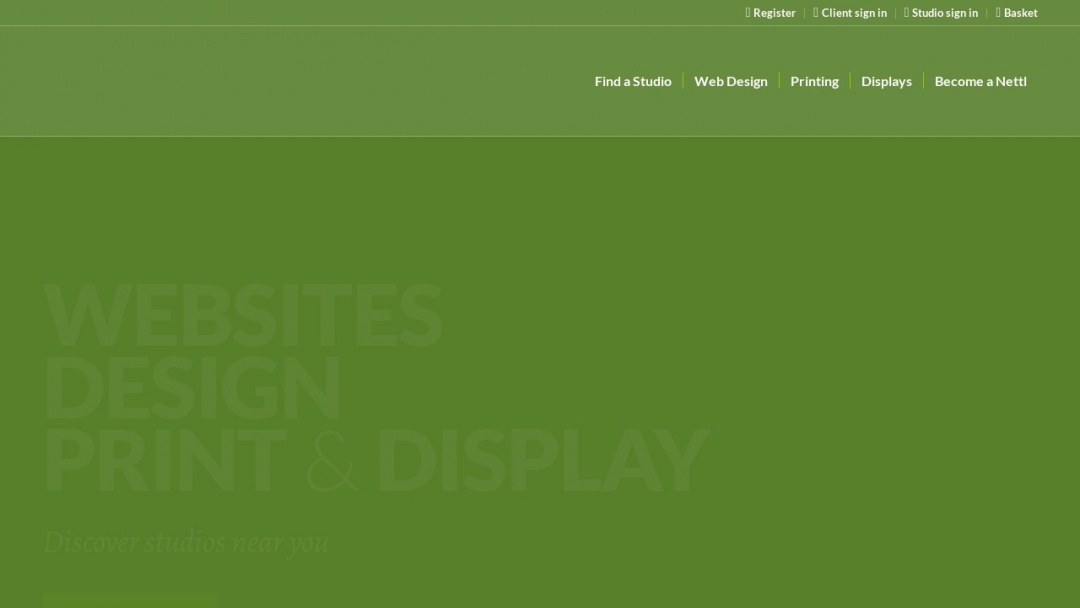The width and height of the screenshot is (1080, 608).
Task: Open your Basket via the link text
Action: point(1020,12)
